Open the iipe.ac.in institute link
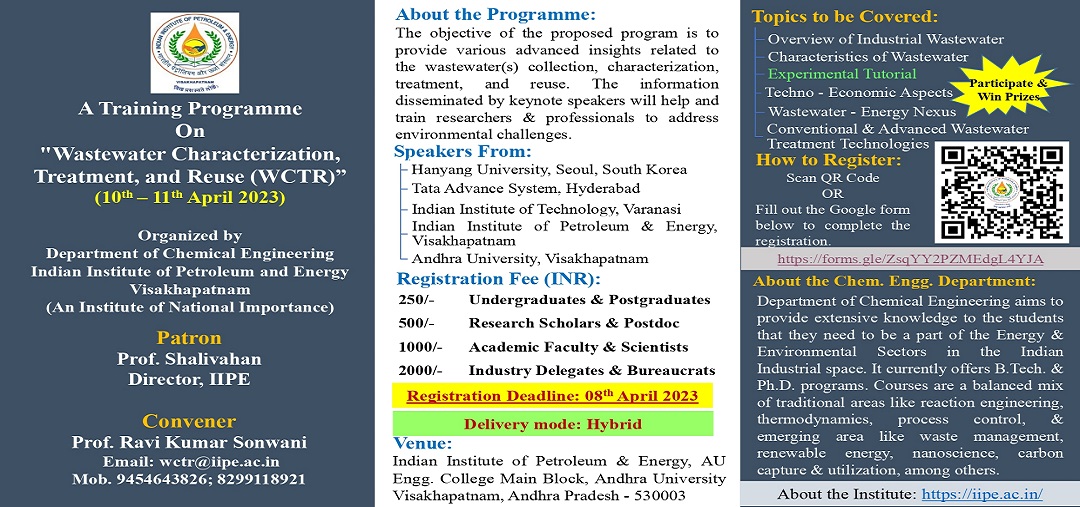The height and width of the screenshot is (507, 1080). point(982,494)
